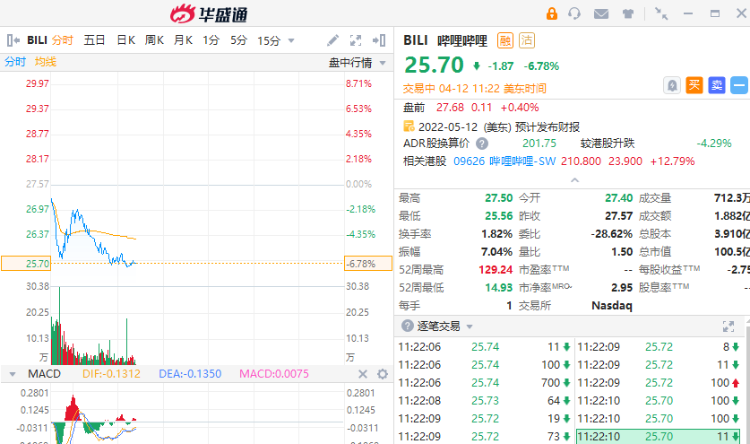Click the pencil drawing tool icon
750x444 pixels.
click(333, 41)
